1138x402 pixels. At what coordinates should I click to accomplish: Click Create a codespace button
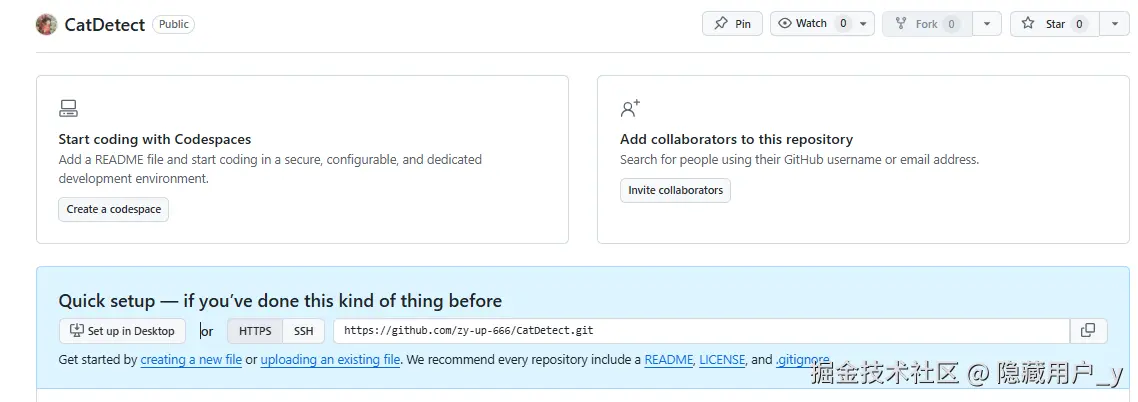click(113, 209)
